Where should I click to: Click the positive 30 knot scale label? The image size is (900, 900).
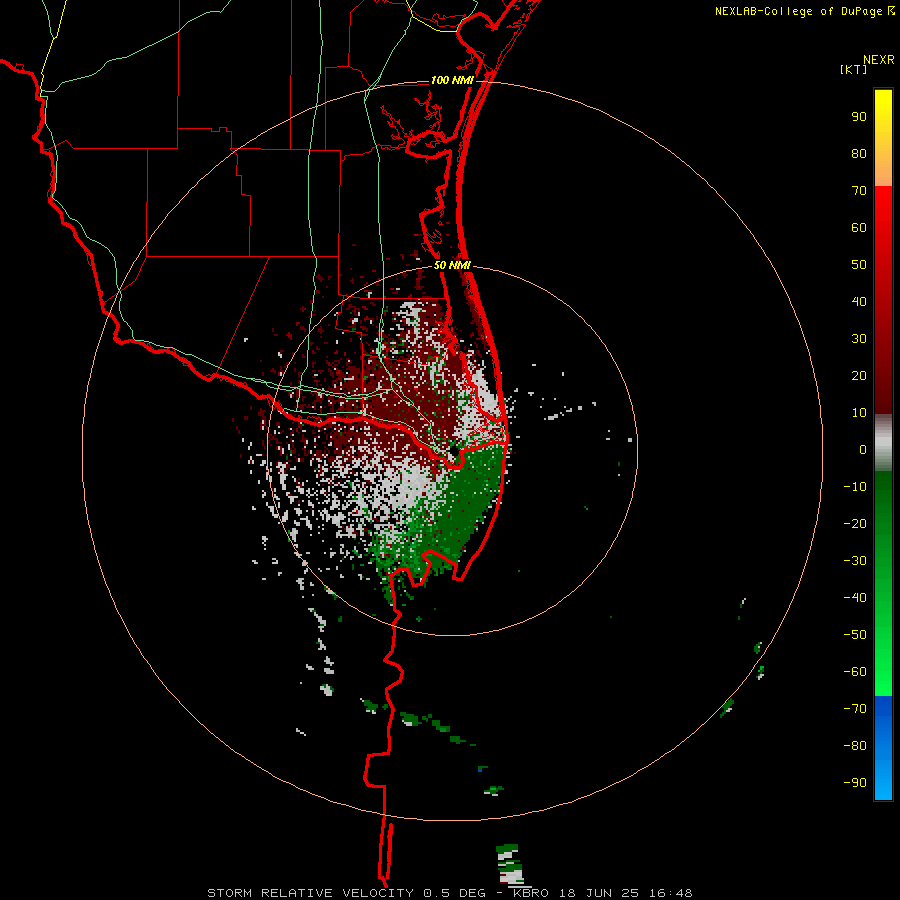pos(859,339)
